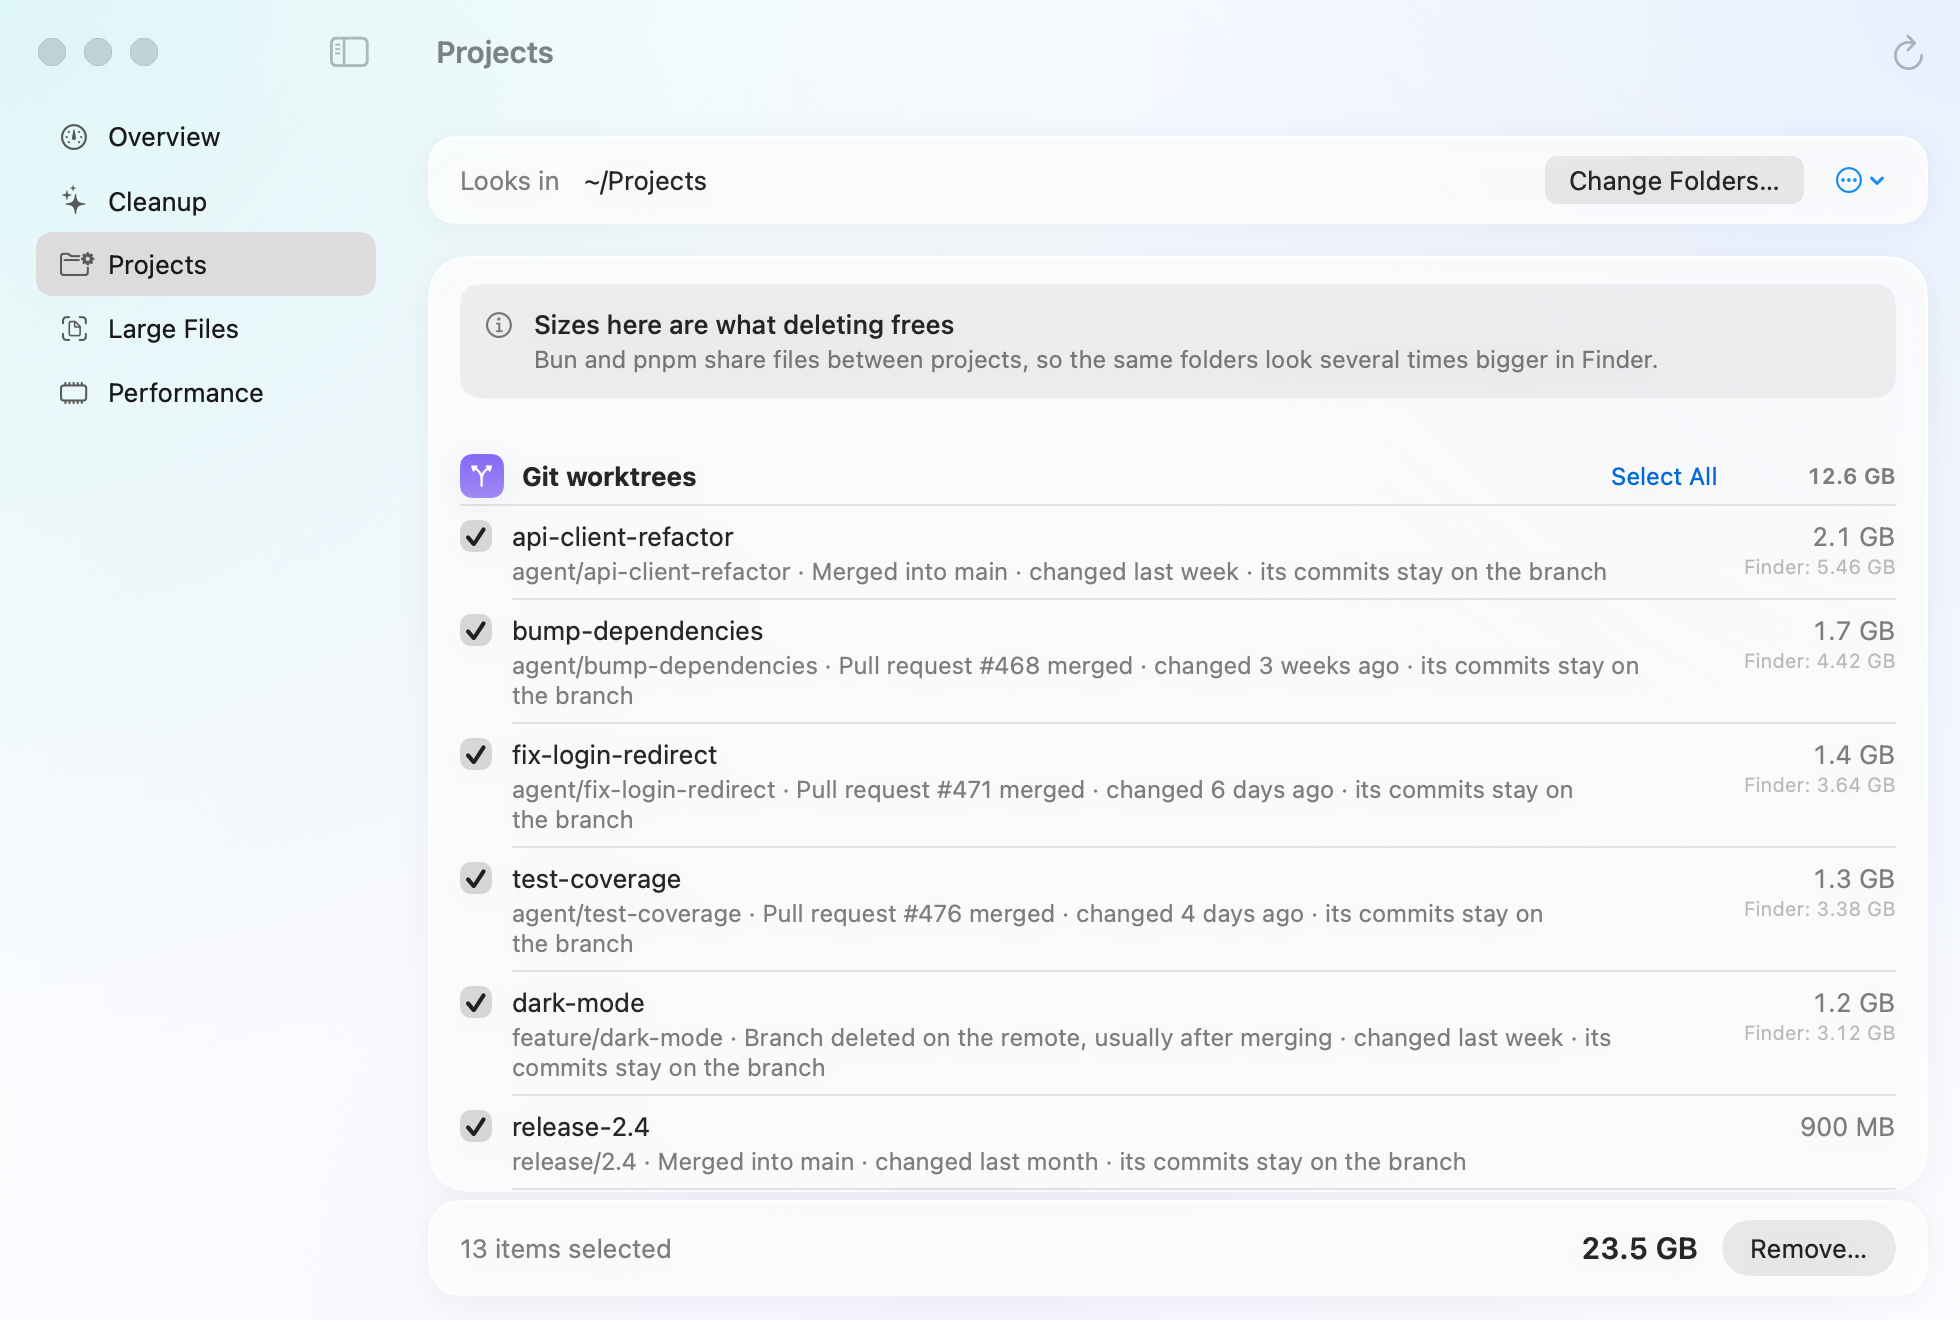Deselect the release-2.4 checkbox
The width and height of the screenshot is (1960, 1320).
click(x=476, y=1127)
